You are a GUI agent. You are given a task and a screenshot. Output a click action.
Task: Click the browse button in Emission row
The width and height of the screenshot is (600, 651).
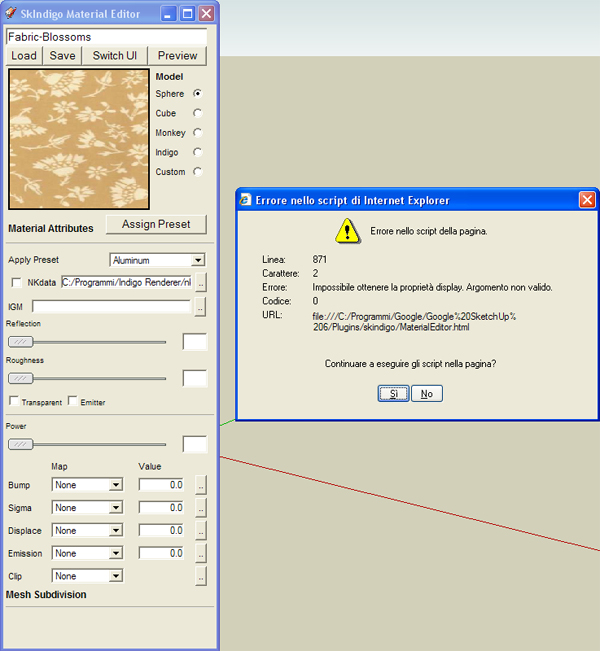[201, 553]
